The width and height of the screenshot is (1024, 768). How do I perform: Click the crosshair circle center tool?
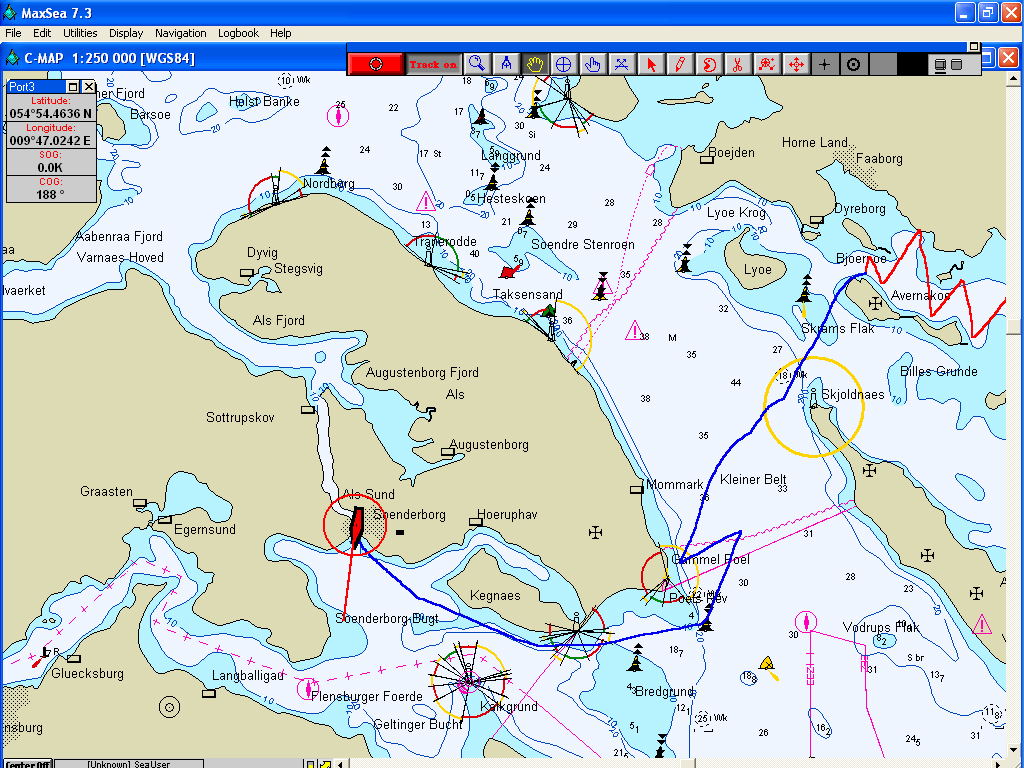pos(563,64)
